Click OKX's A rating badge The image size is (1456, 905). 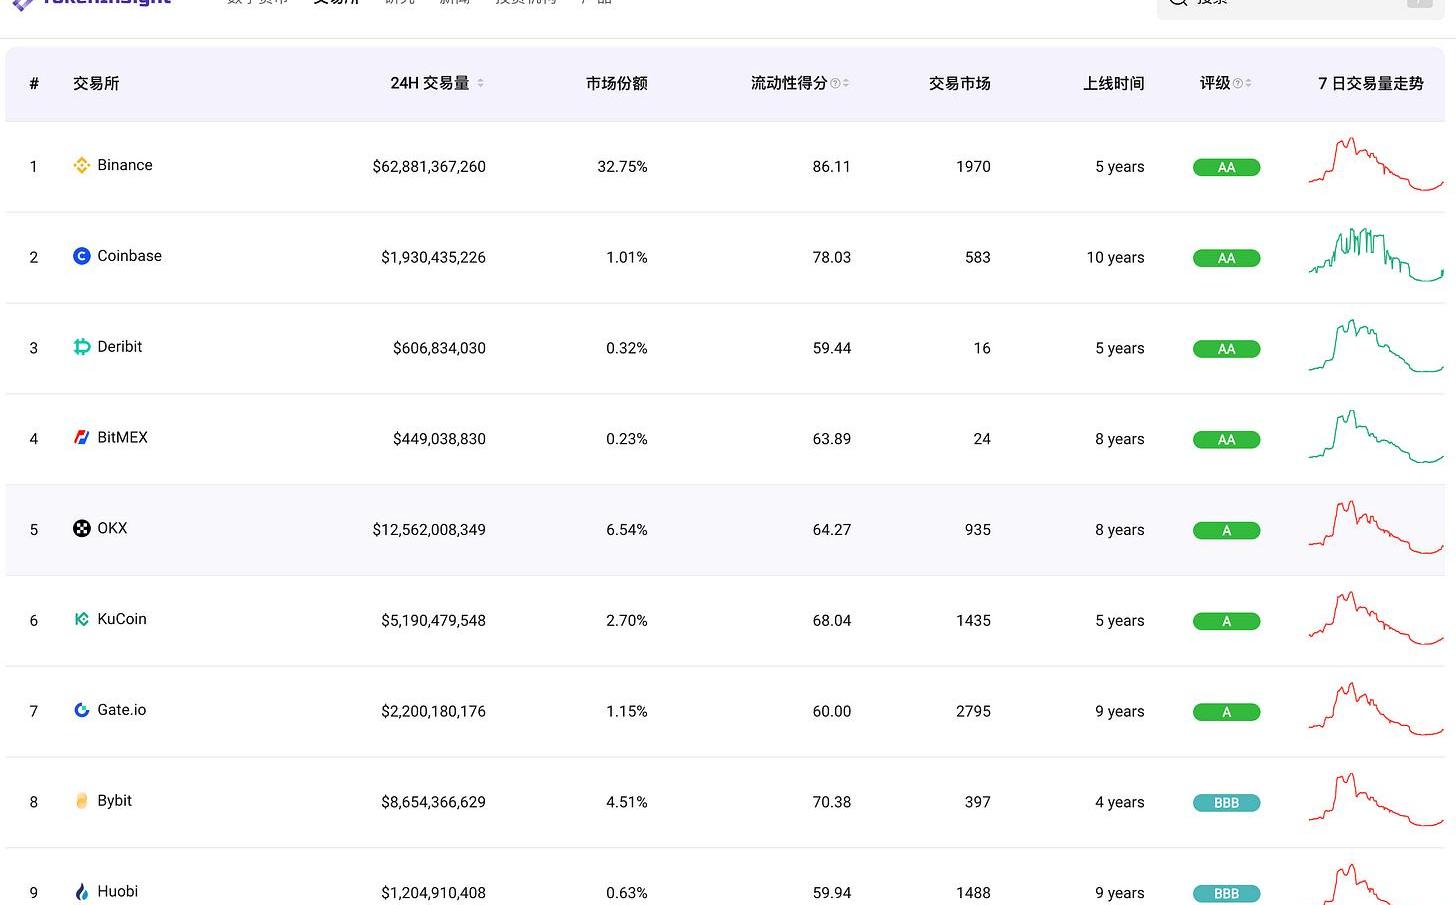click(x=1226, y=531)
